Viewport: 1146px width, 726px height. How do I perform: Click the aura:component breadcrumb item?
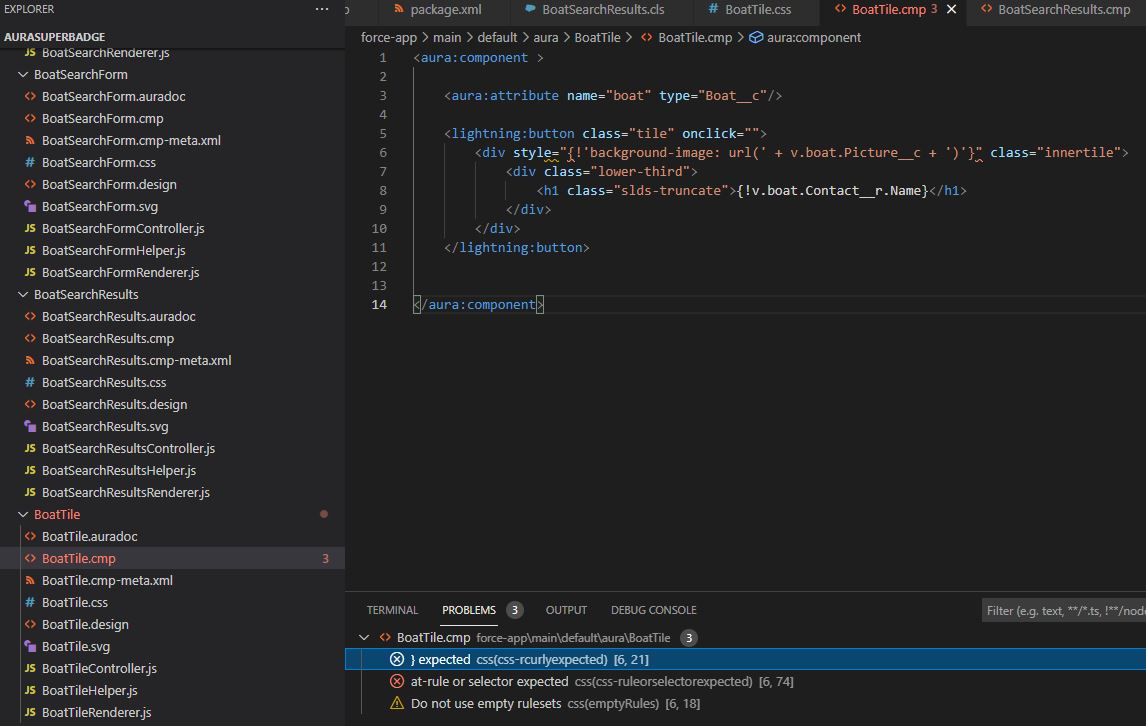point(818,37)
